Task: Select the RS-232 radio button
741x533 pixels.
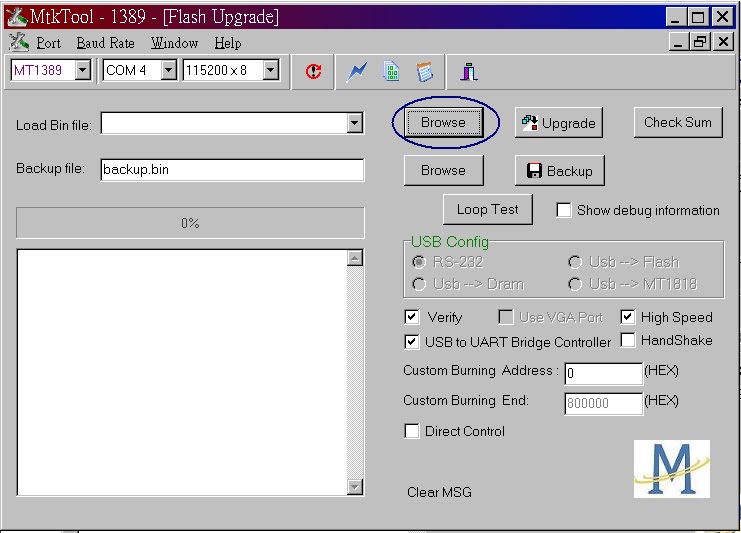Action: [x=419, y=262]
